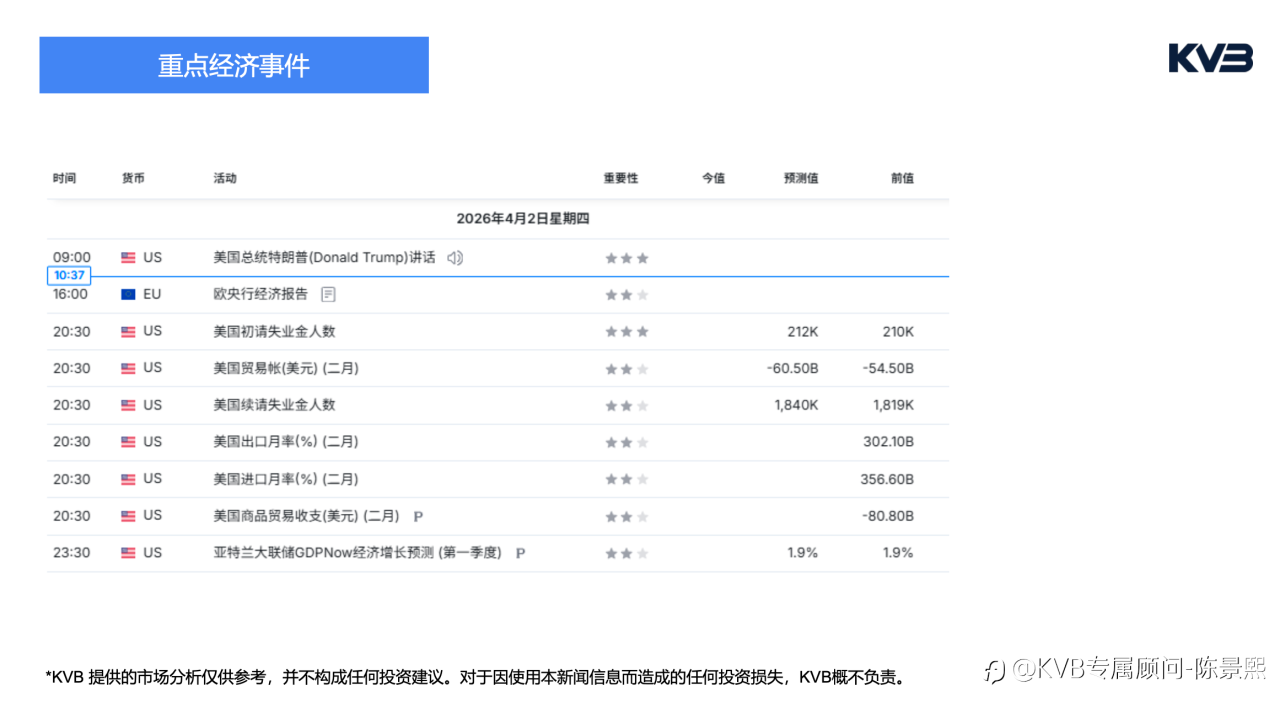Click the previous value -54.50B
This screenshot has width=1280, height=708.
click(888, 369)
